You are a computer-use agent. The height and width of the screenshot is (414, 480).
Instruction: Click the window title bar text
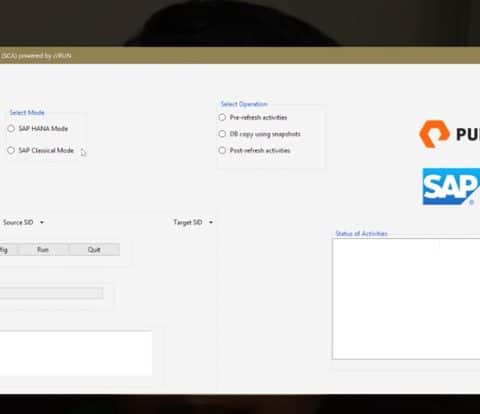tap(36, 56)
